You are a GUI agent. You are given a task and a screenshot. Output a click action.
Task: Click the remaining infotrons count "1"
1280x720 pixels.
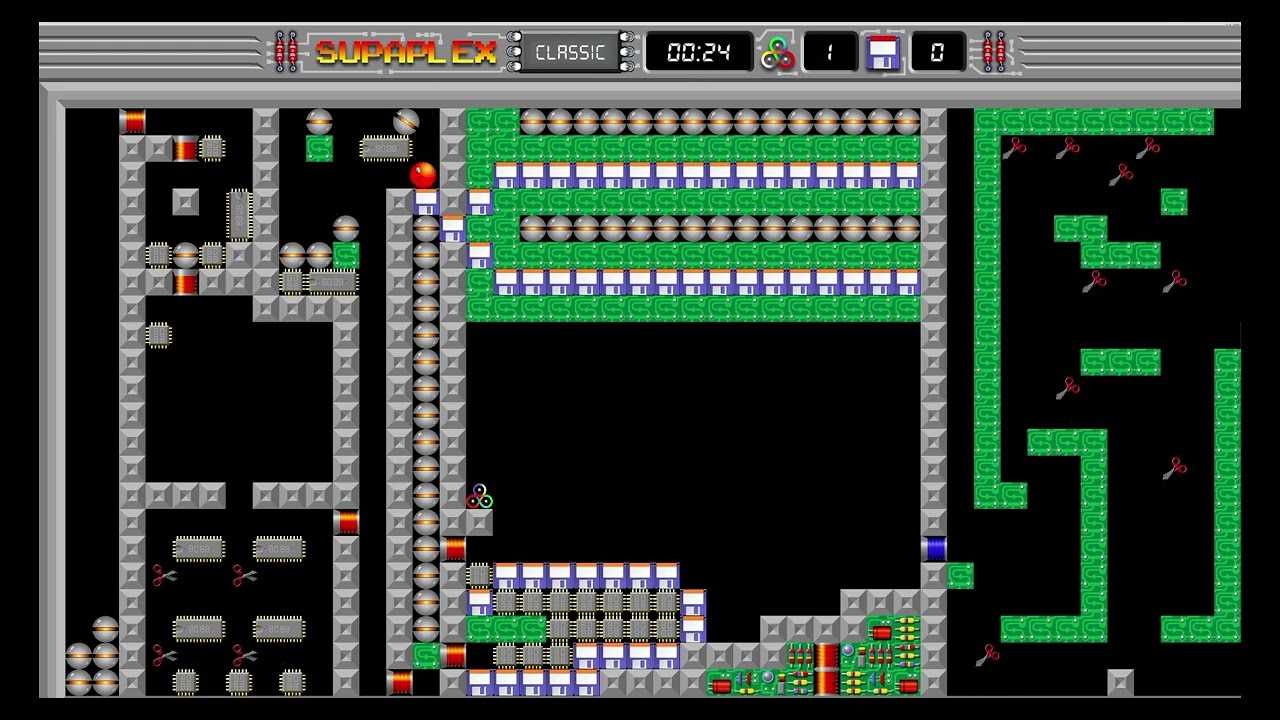pyautogui.click(x=829, y=52)
